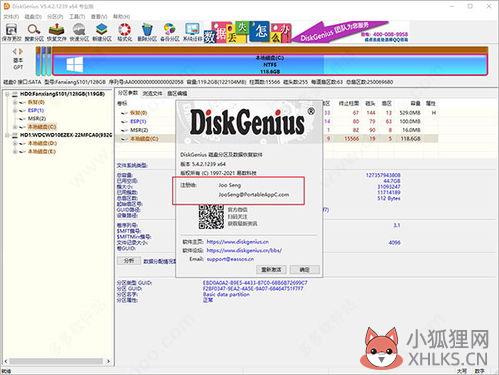Viewport: 499px width, 375px height.
Task: Select Local Disk (E:) in left tree
Action: coord(42,152)
